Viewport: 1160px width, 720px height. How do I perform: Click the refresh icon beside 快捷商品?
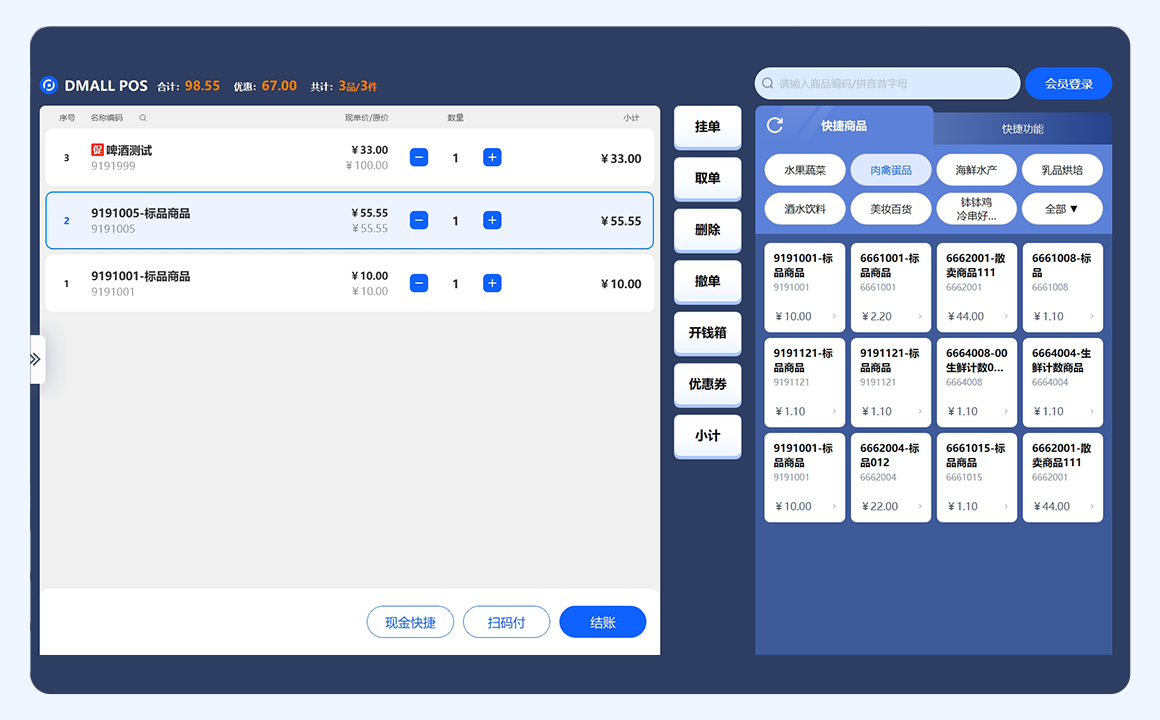click(775, 125)
